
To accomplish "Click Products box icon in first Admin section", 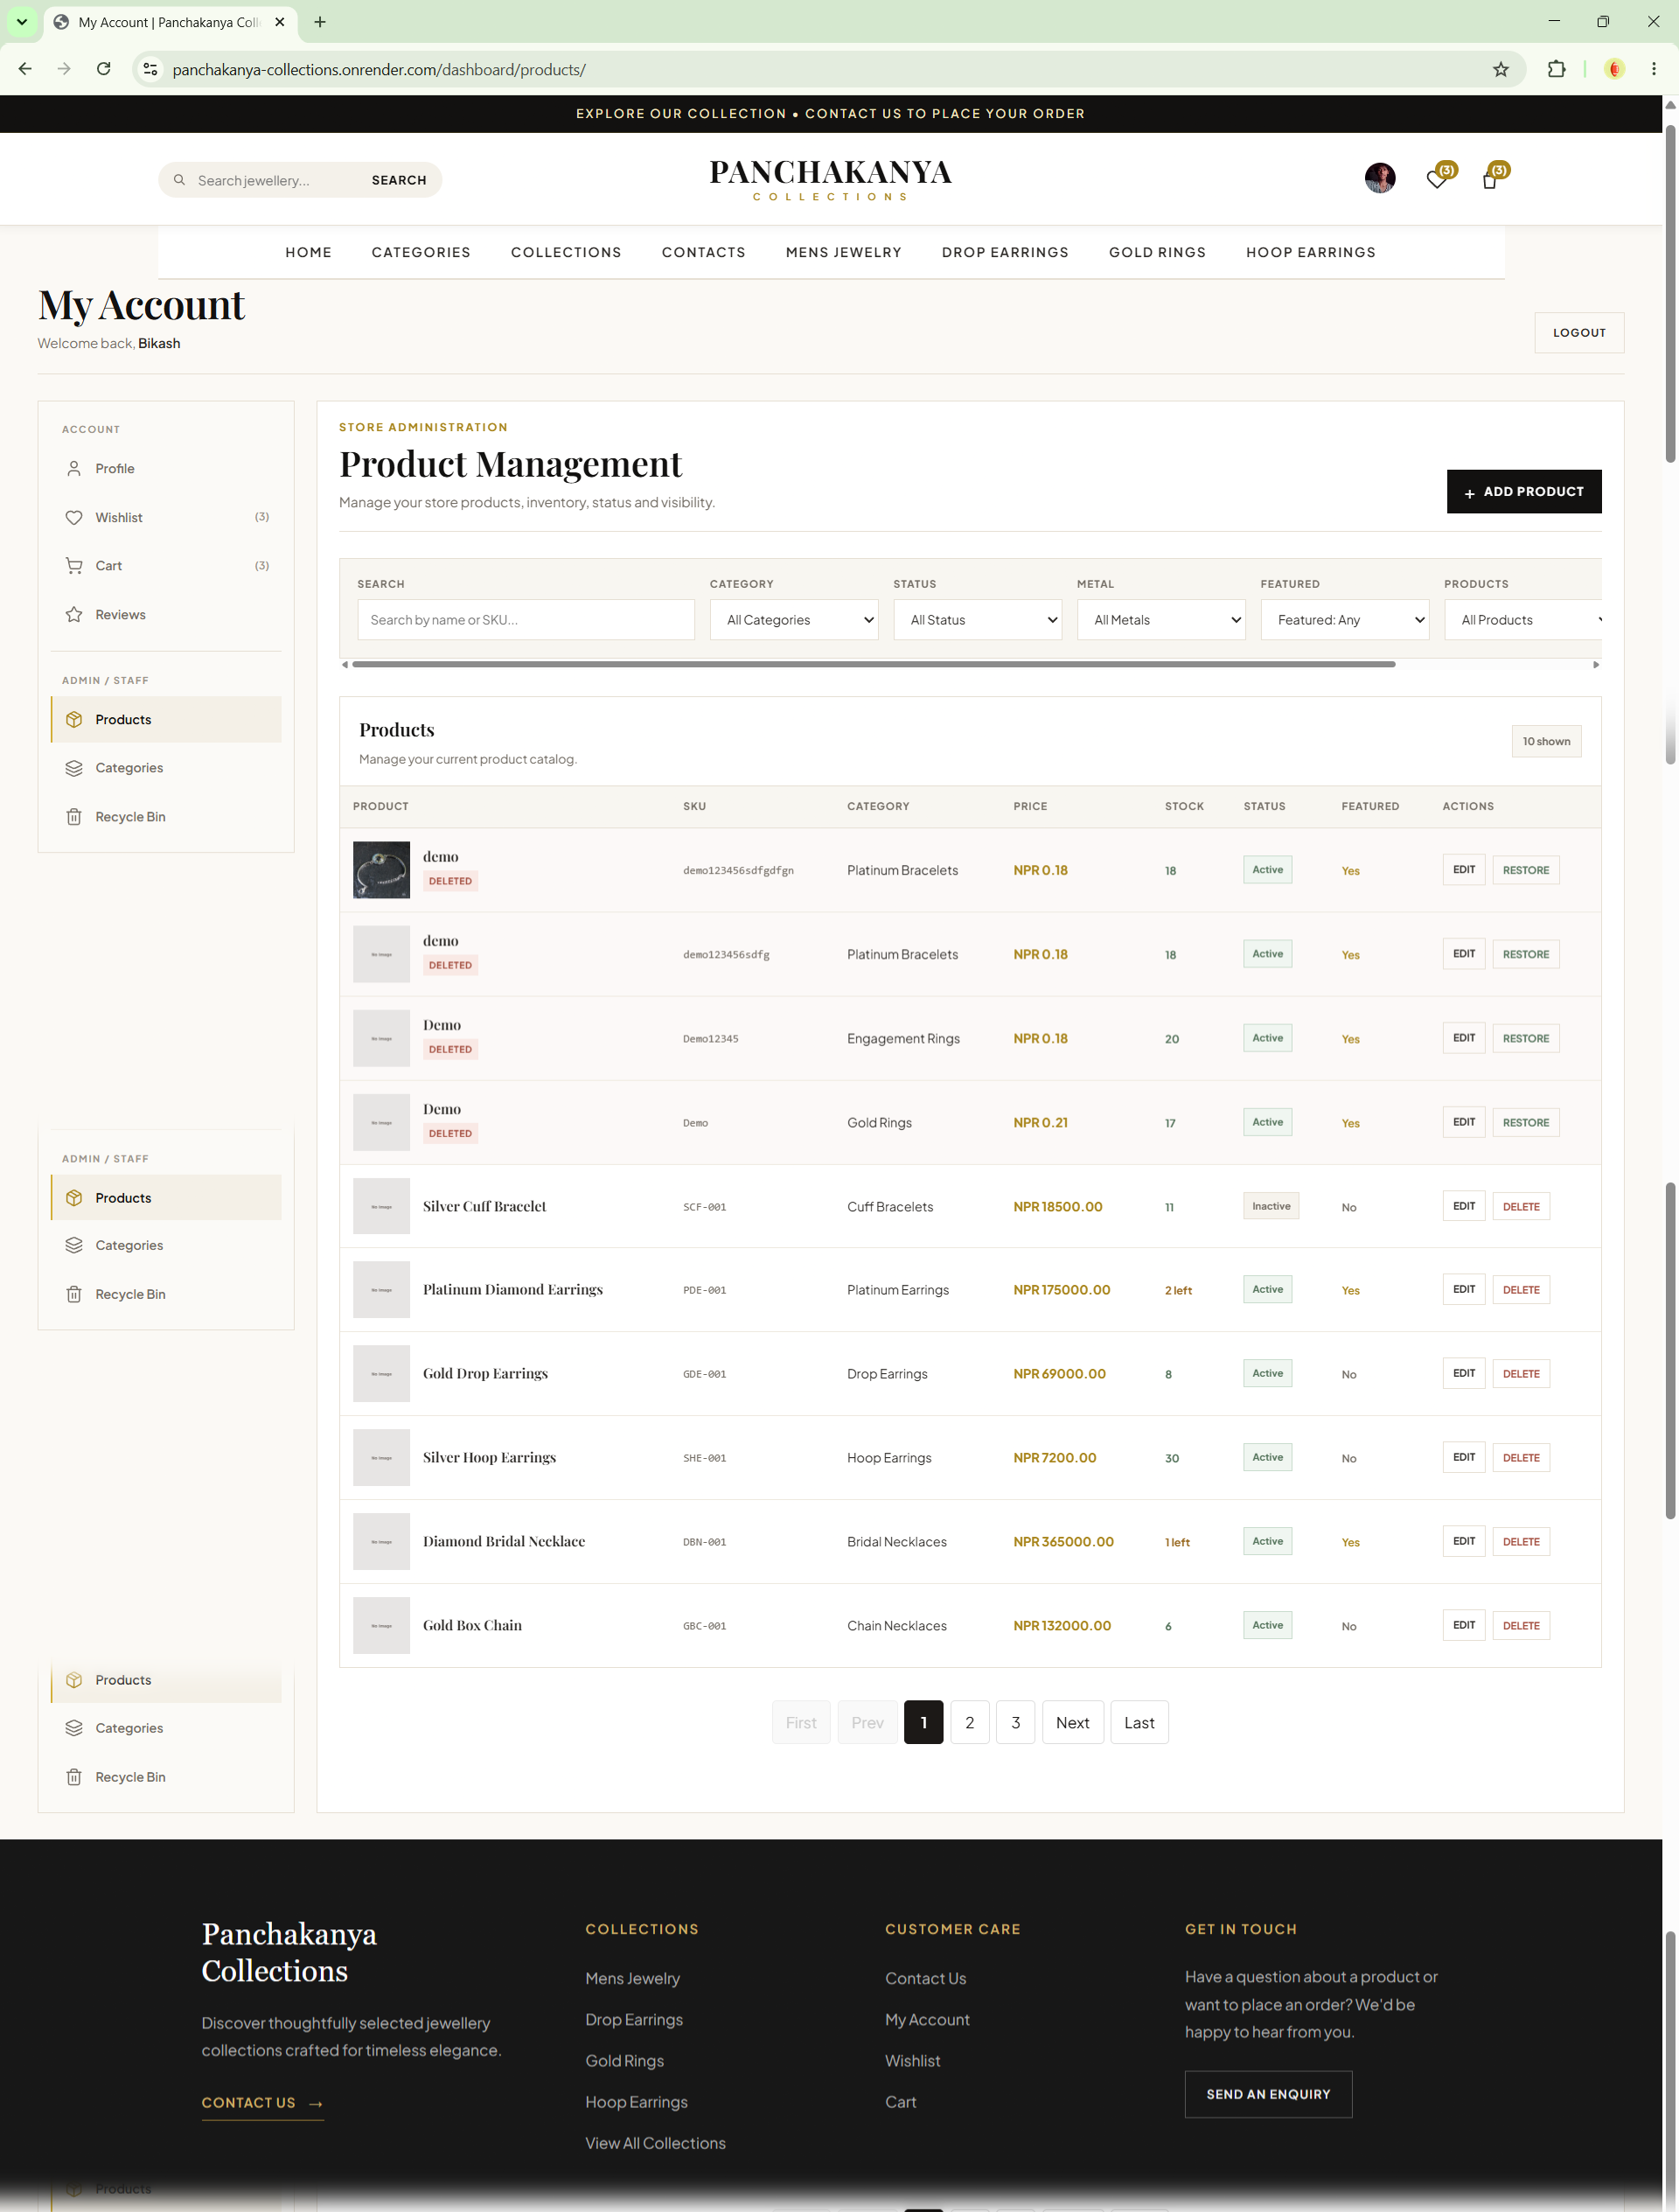I will [x=74, y=719].
